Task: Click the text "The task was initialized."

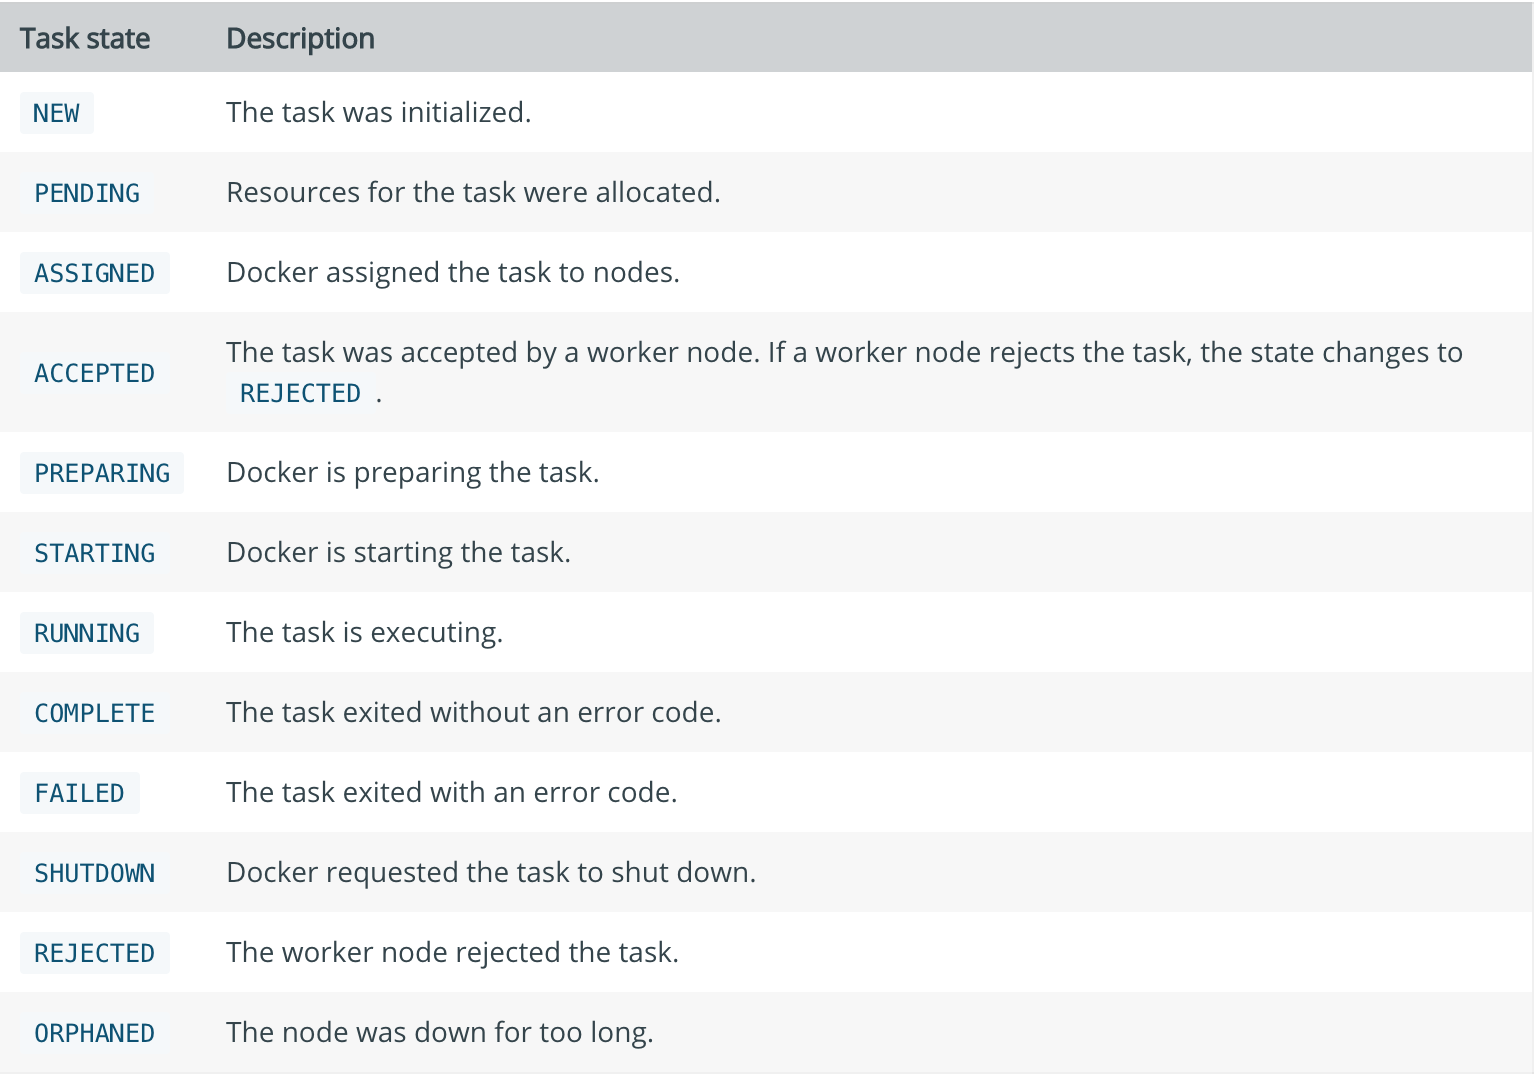Action: pos(378,112)
